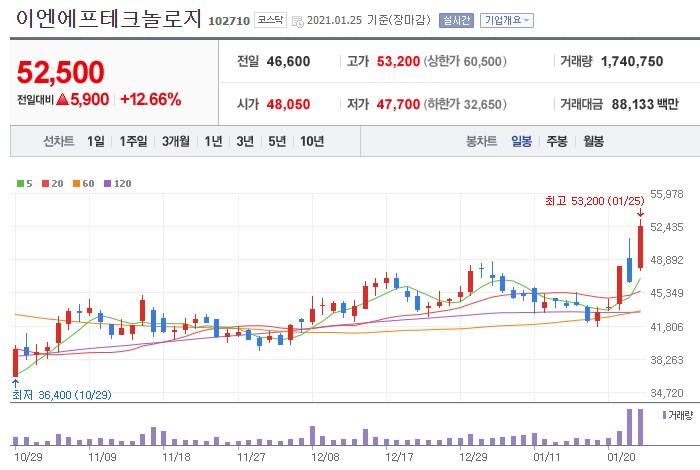The height and width of the screenshot is (470, 700).
Task: Select the 10년 line chart tab
Action: (x=312, y=141)
